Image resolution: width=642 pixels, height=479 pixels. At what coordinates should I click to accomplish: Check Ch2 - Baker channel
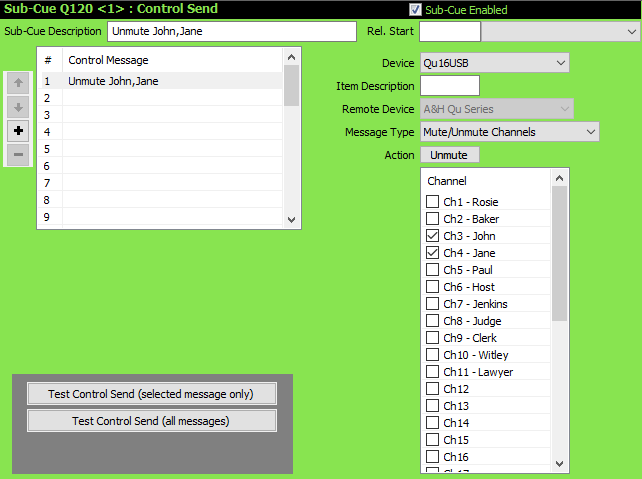point(432,219)
